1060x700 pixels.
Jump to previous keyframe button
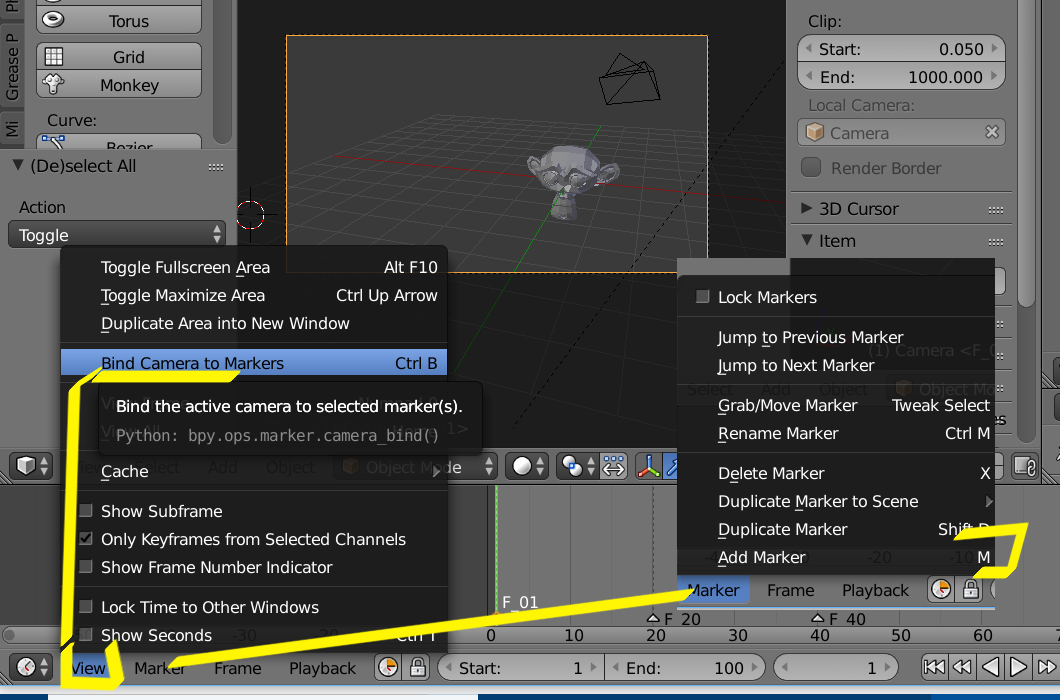[x=963, y=667]
